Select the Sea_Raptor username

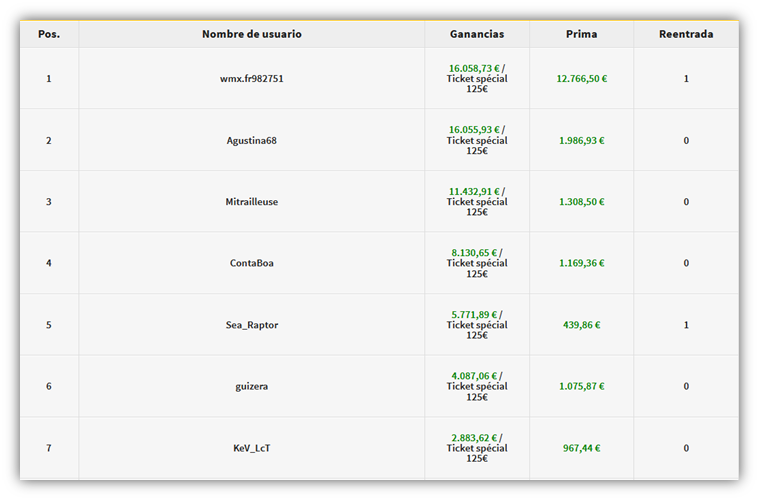pyautogui.click(x=251, y=326)
